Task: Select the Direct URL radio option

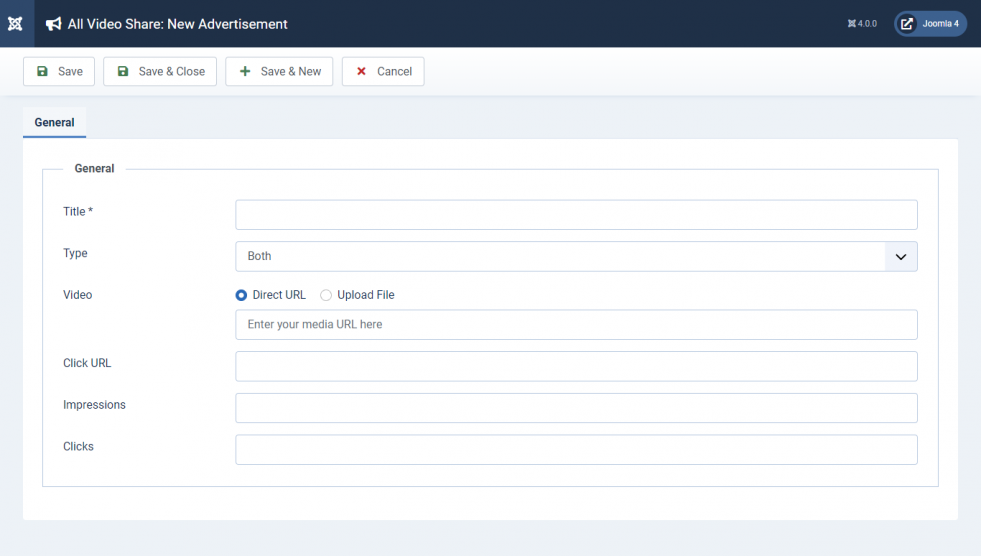Action: [x=241, y=295]
